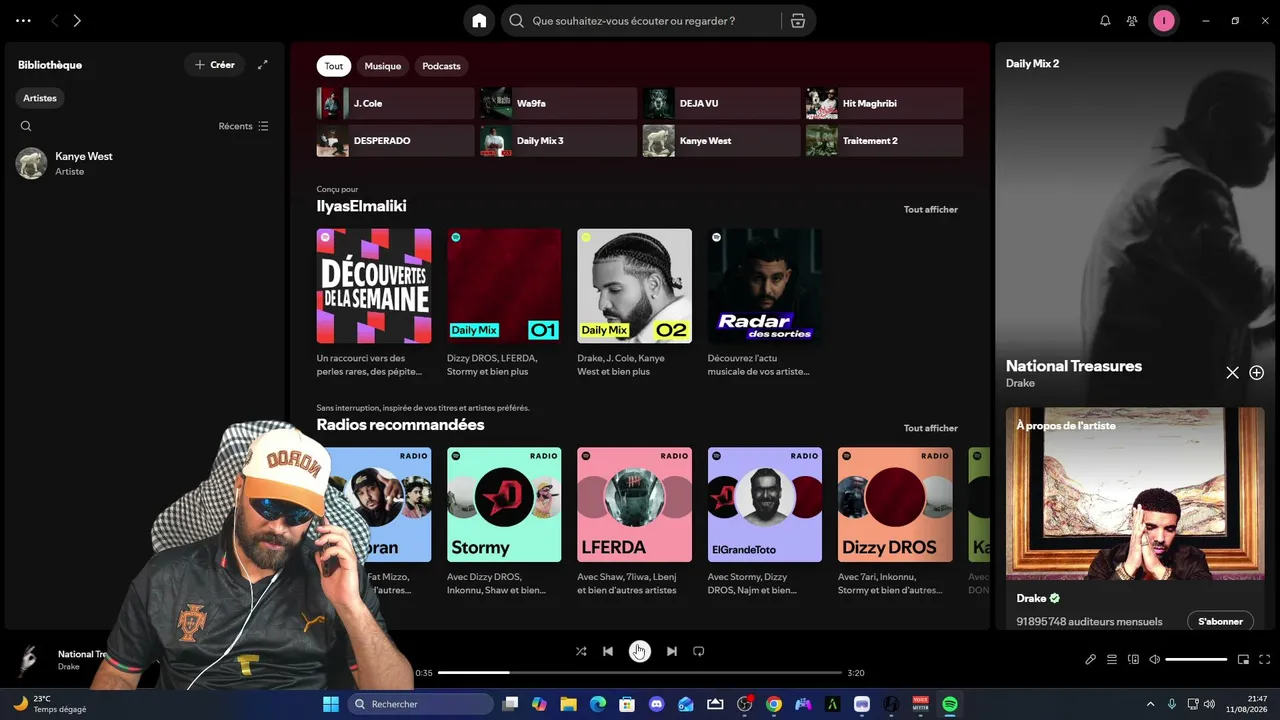The height and width of the screenshot is (720, 1280).
Task: Seek in the track progress bar
Action: point(640,673)
